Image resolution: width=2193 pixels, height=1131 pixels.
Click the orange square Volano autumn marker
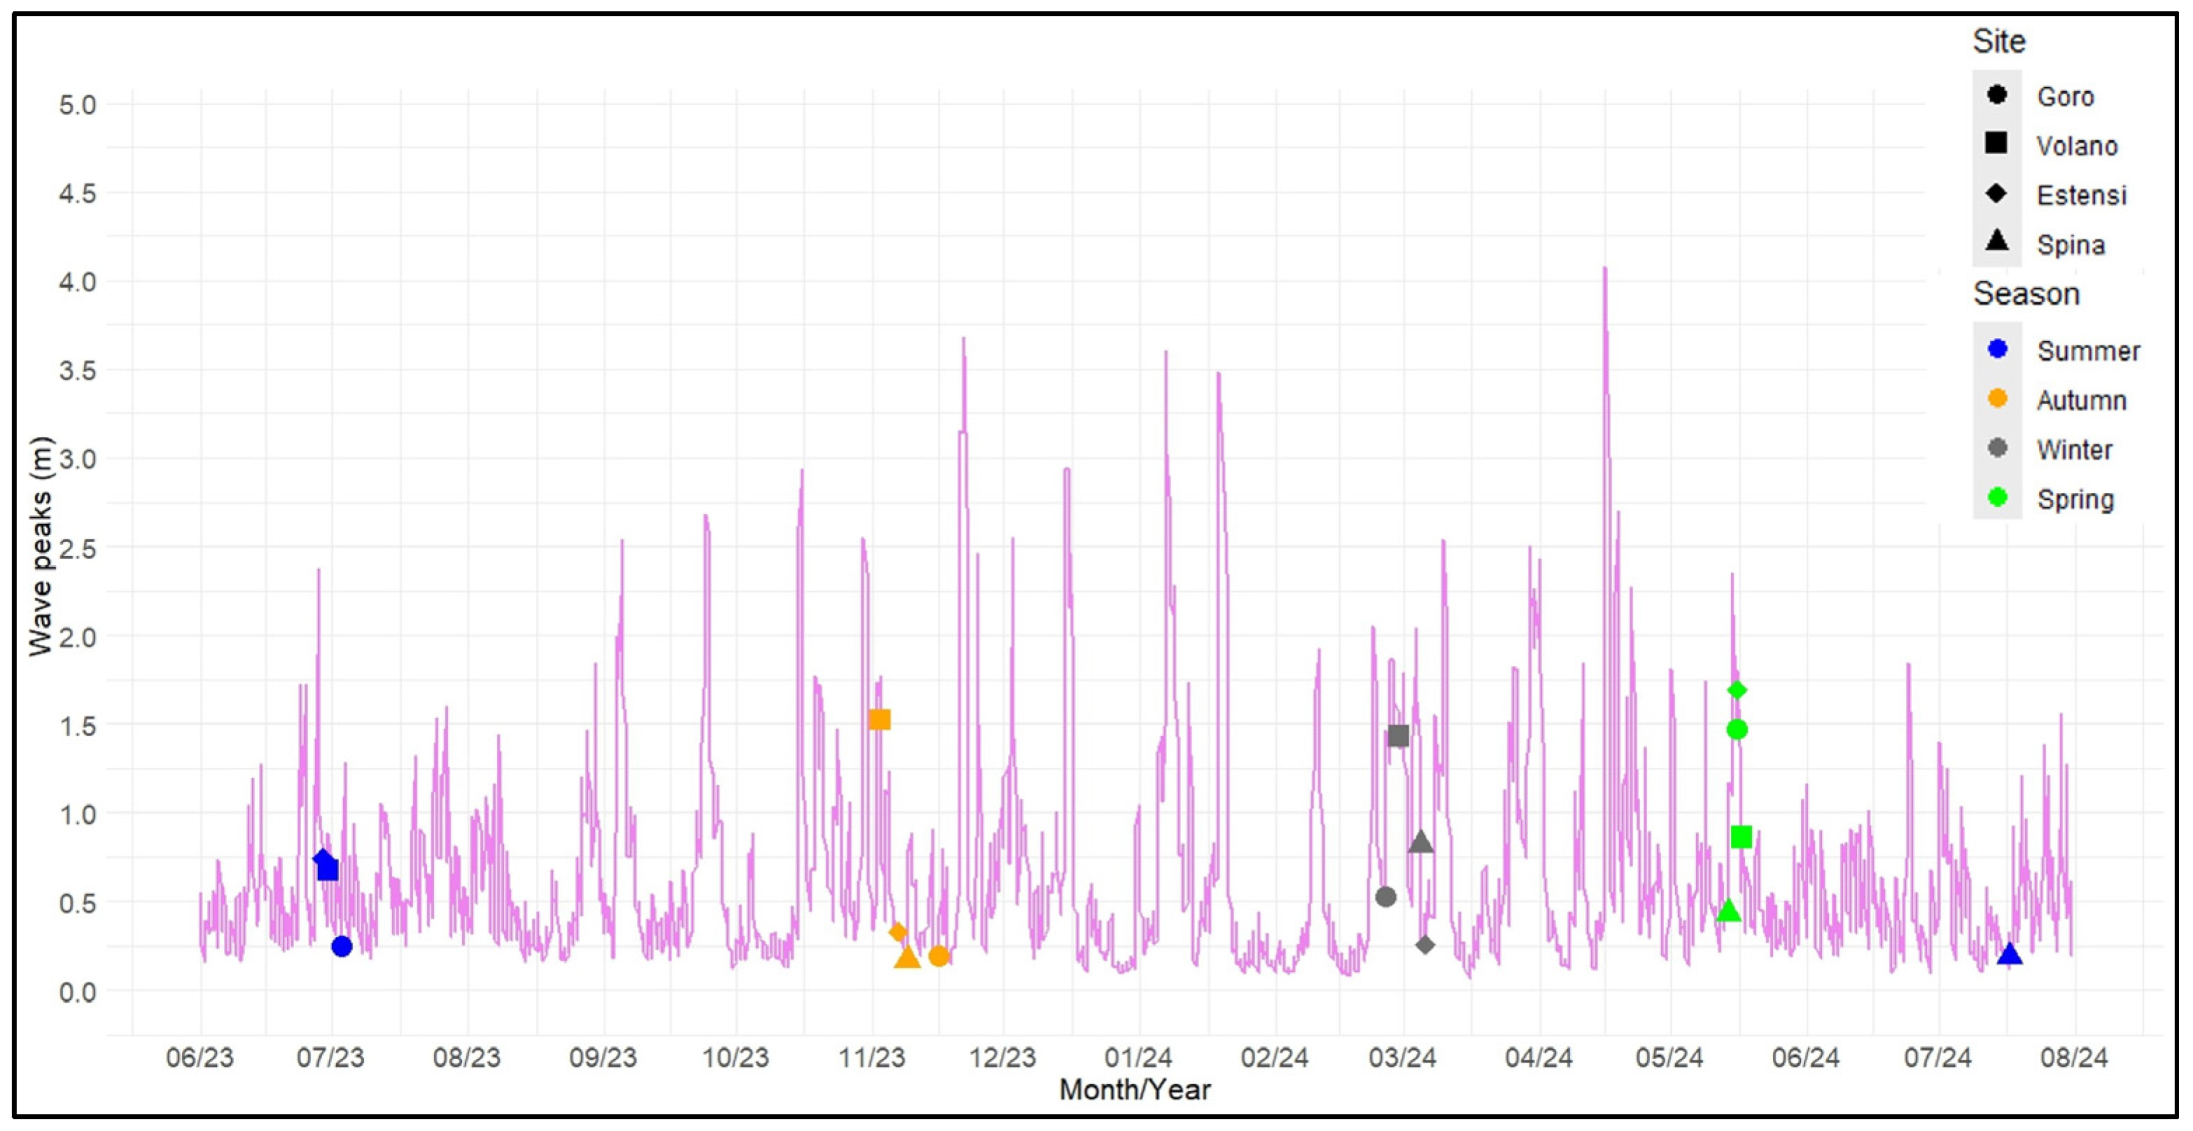(x=879, y=720)
